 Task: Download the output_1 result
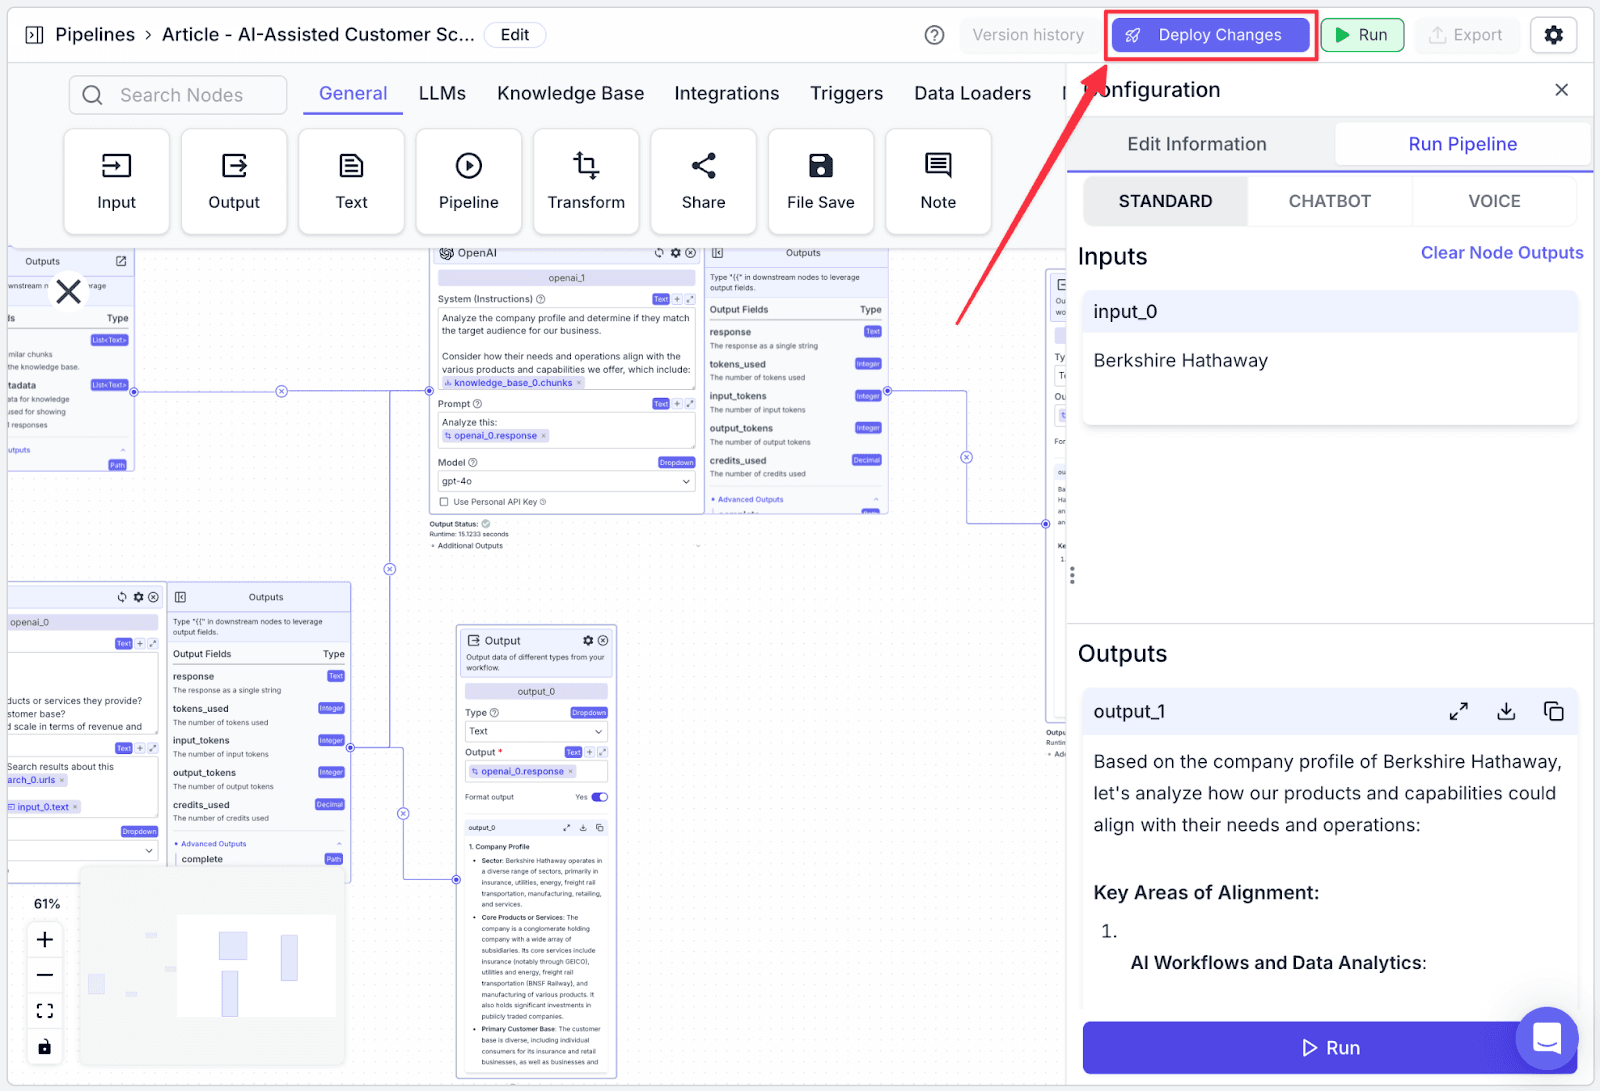1506,711
